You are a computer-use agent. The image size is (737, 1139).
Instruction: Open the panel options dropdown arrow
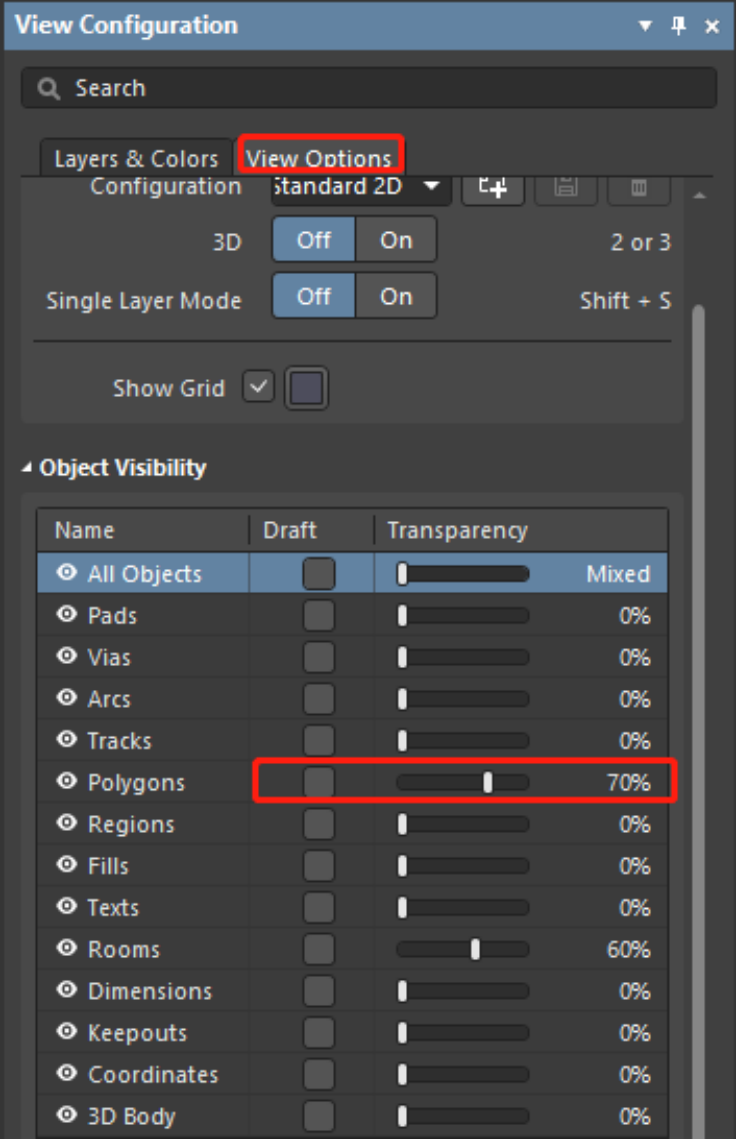646,26
